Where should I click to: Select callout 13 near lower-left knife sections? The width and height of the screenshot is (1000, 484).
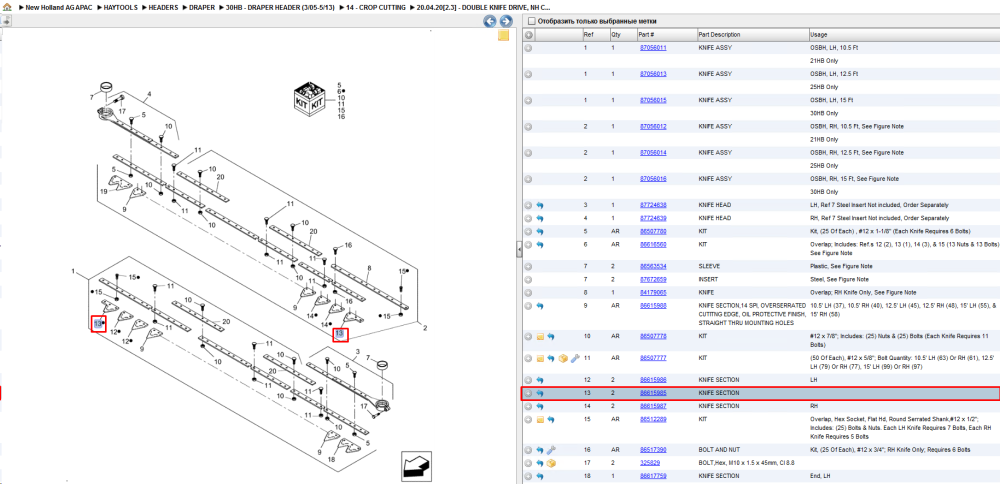coord(98,324)
